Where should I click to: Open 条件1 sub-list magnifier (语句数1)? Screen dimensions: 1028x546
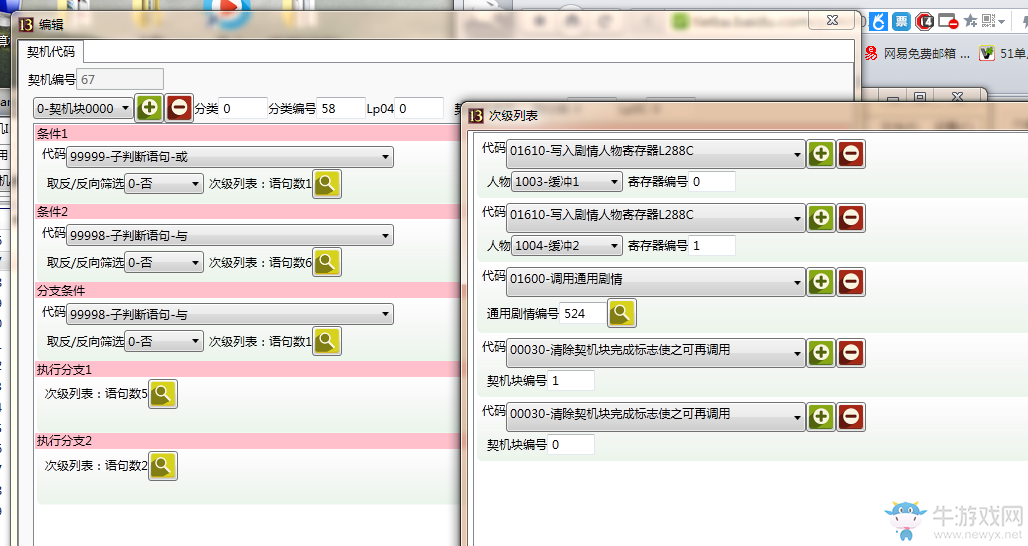[326, 184]
